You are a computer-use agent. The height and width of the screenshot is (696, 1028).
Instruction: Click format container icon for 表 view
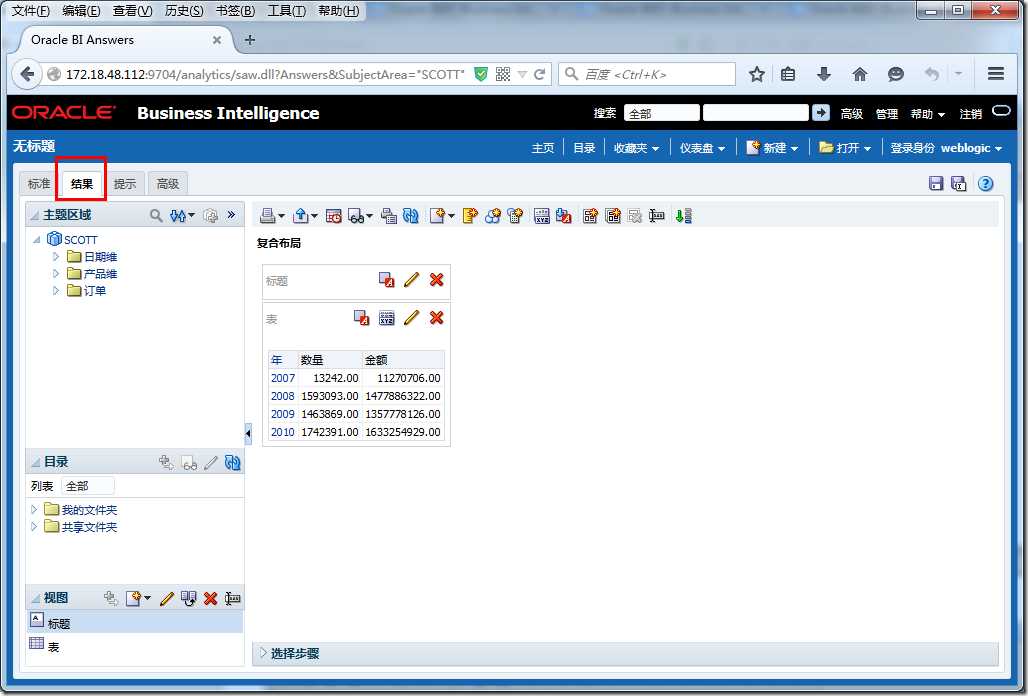click(361, 318)
